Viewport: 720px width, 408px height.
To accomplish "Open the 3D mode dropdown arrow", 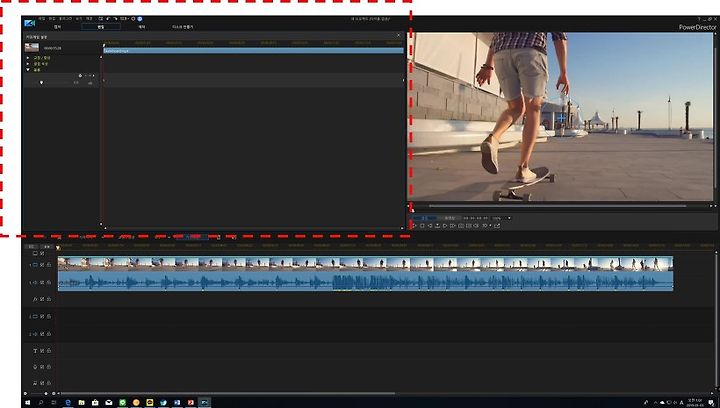I will [x=490, y=226].
